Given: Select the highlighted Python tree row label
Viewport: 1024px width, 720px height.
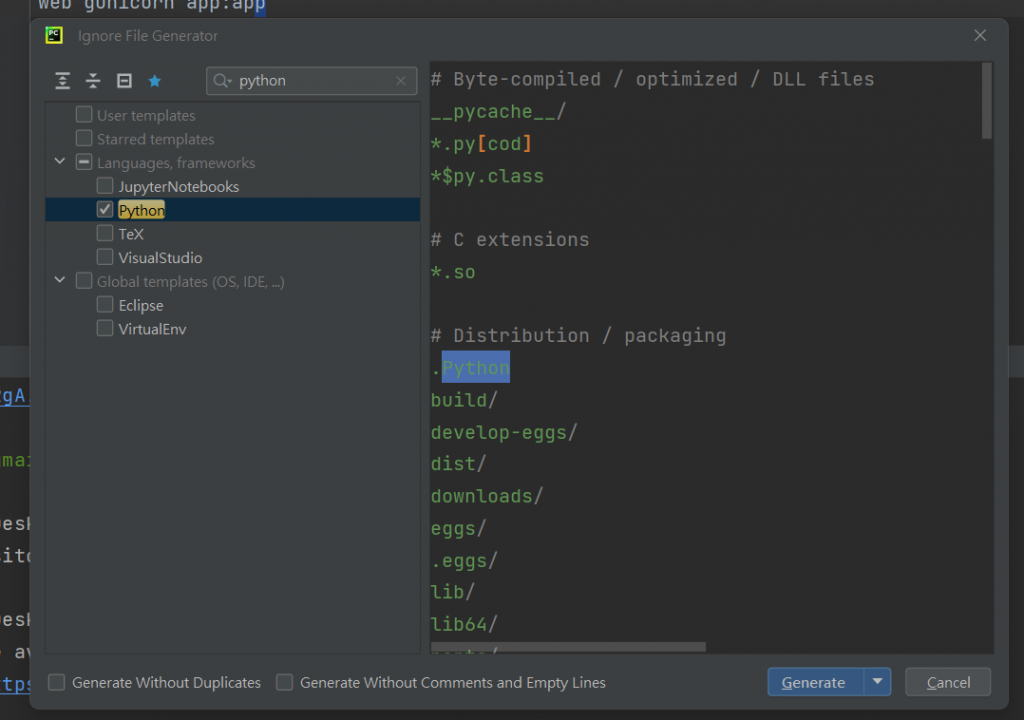Looking at the screenshot, I should point(141,210).
